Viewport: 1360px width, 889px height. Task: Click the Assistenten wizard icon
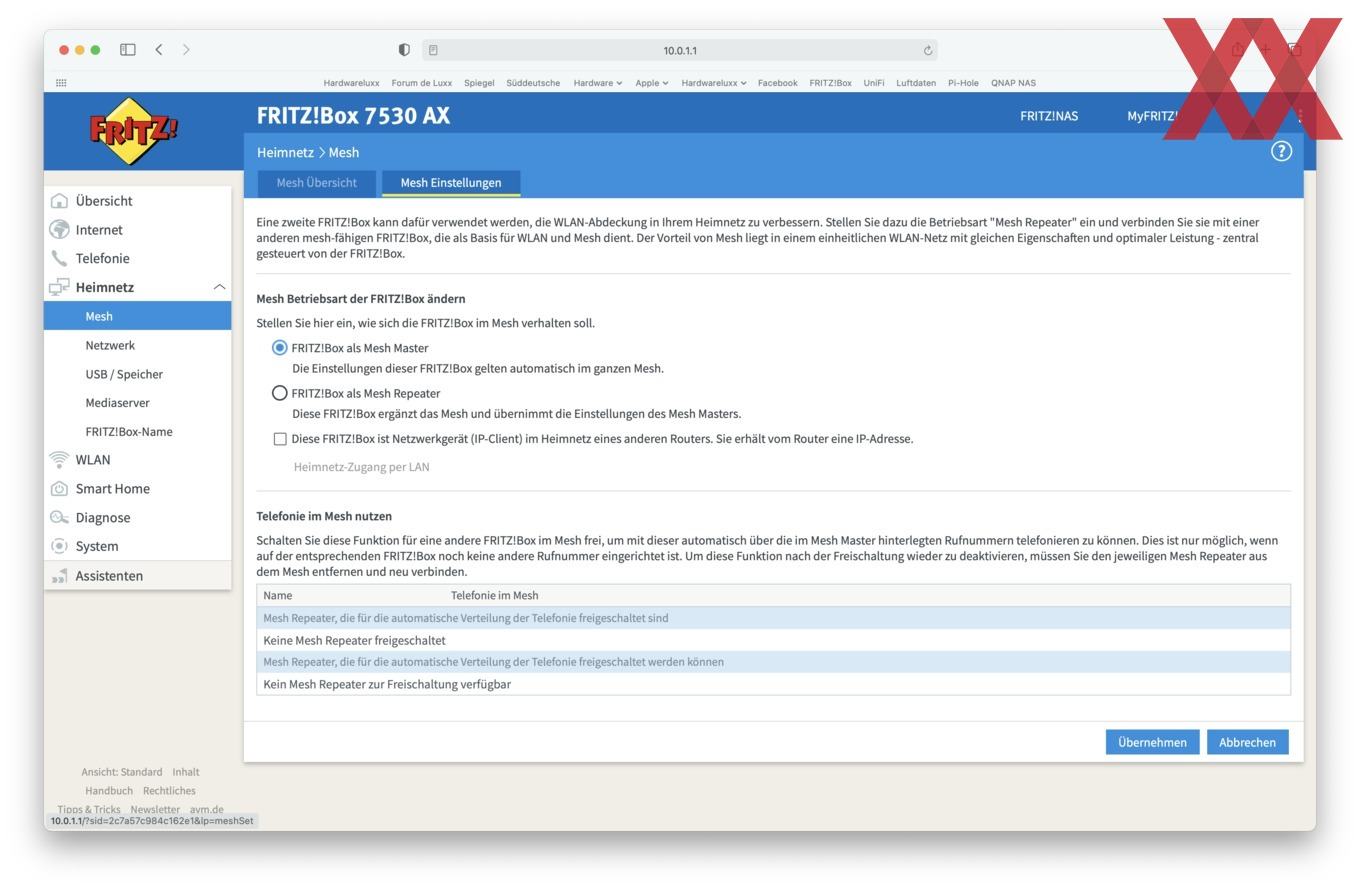point(60,576)
